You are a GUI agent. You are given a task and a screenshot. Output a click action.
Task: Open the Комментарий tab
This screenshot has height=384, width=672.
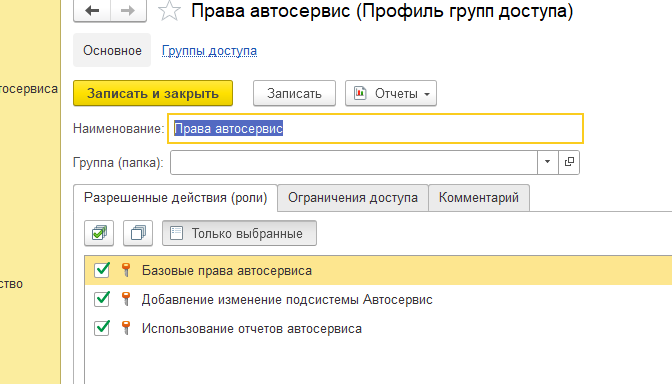pyautogui.click(x=479, y=198)
